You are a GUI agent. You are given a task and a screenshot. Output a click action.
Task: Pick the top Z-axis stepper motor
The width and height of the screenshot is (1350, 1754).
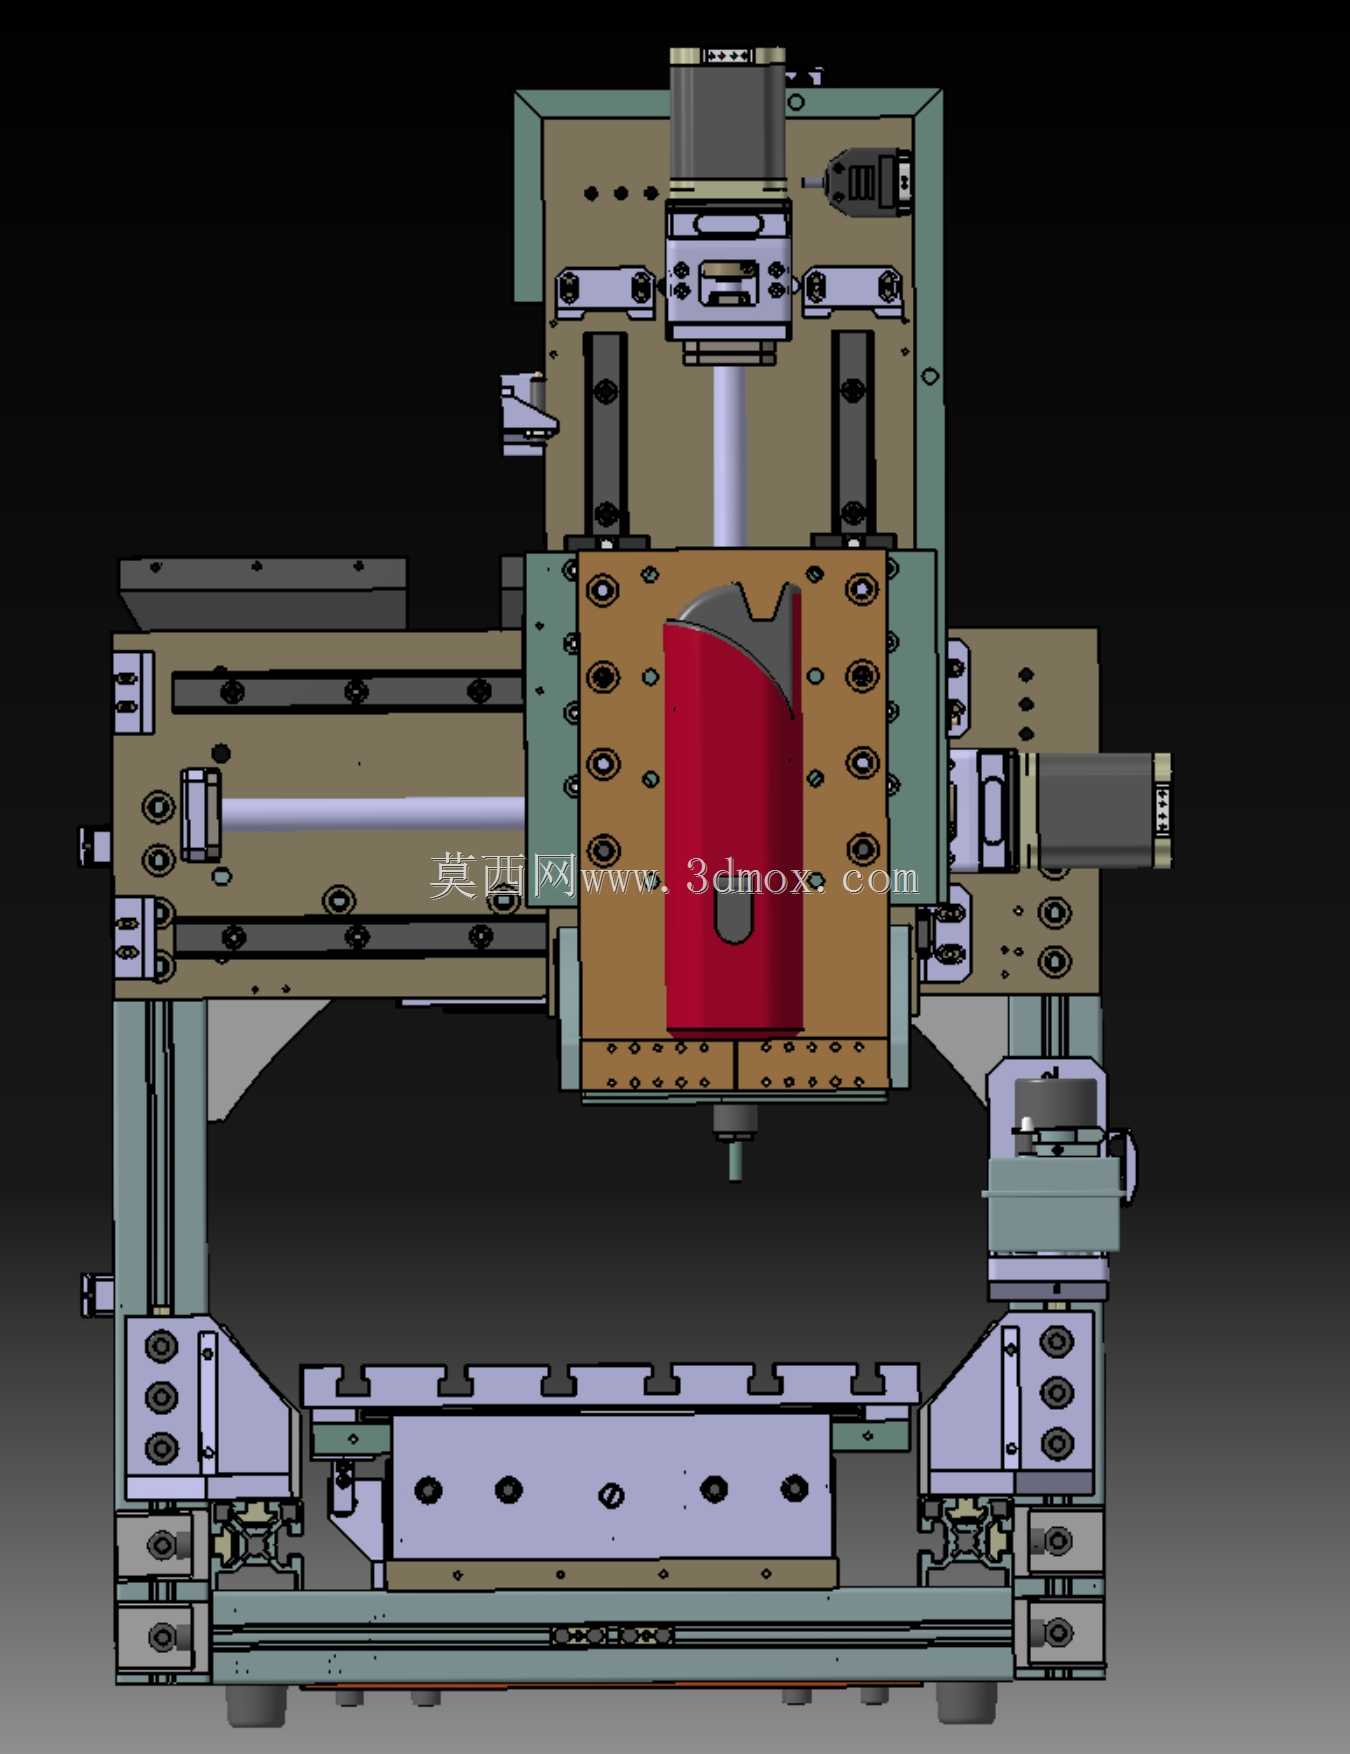tap(727, 122)
